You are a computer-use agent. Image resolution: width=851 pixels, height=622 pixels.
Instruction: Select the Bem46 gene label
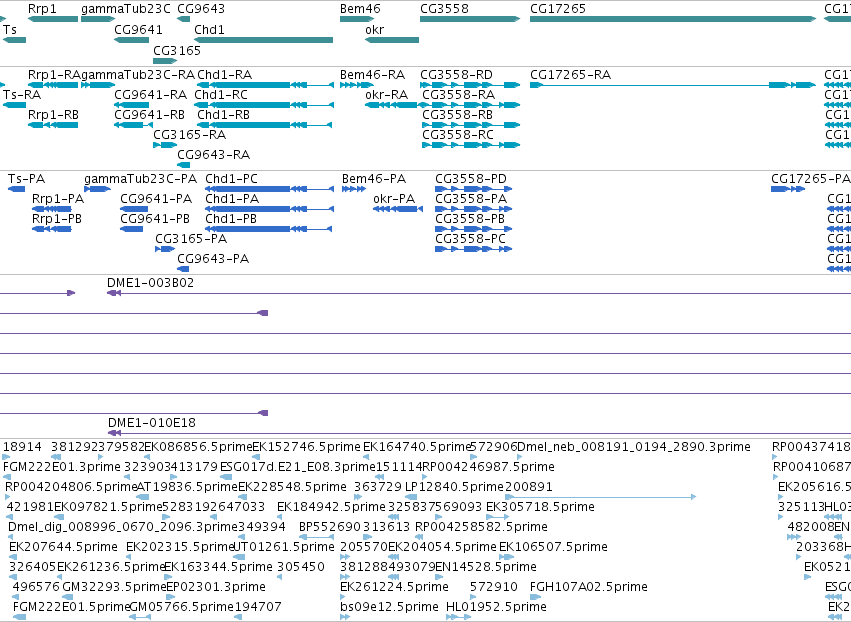pos(360,9)
